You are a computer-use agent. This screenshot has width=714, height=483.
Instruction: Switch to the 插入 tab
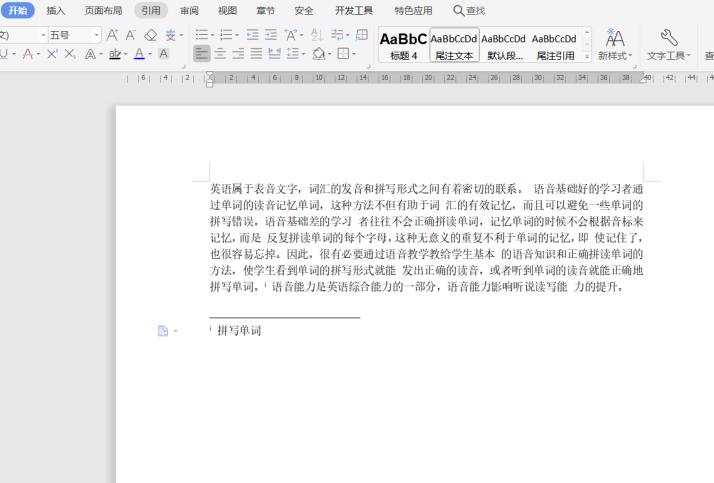point(56,10)
